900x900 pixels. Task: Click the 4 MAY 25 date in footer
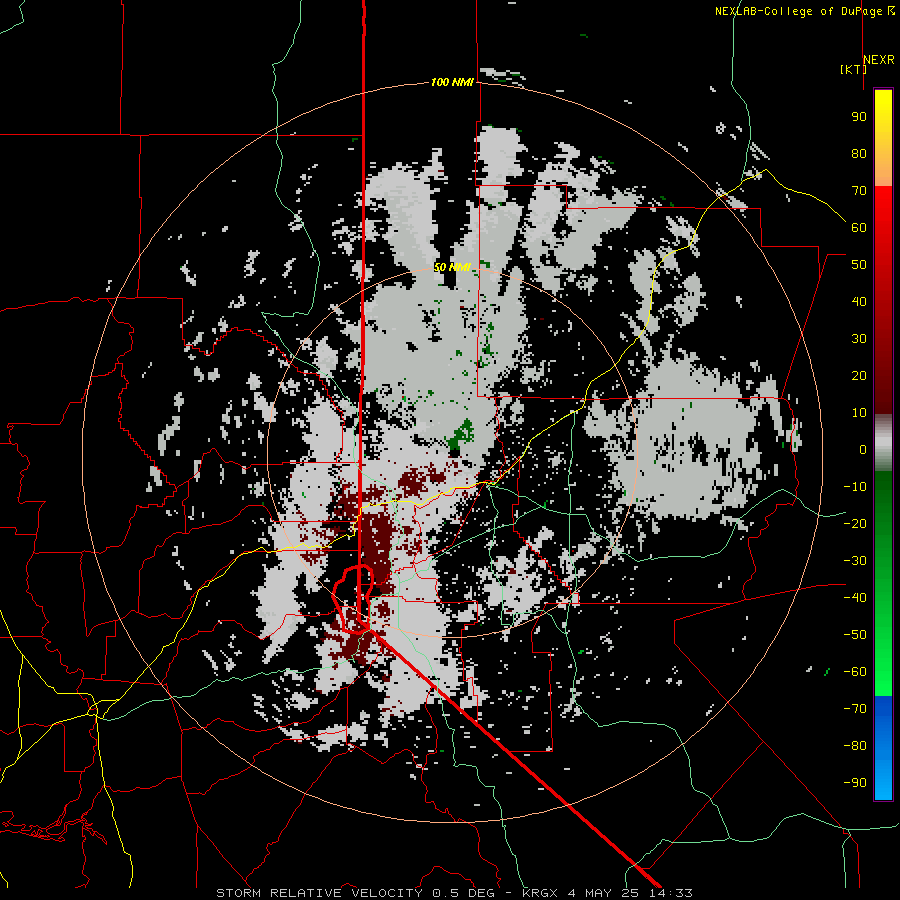coord(603,893)
